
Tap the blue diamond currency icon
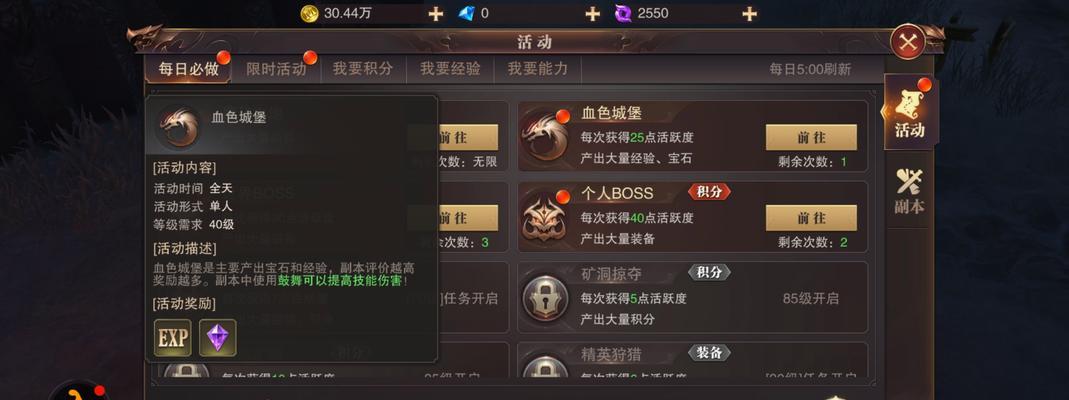click(x=467, y=13)
